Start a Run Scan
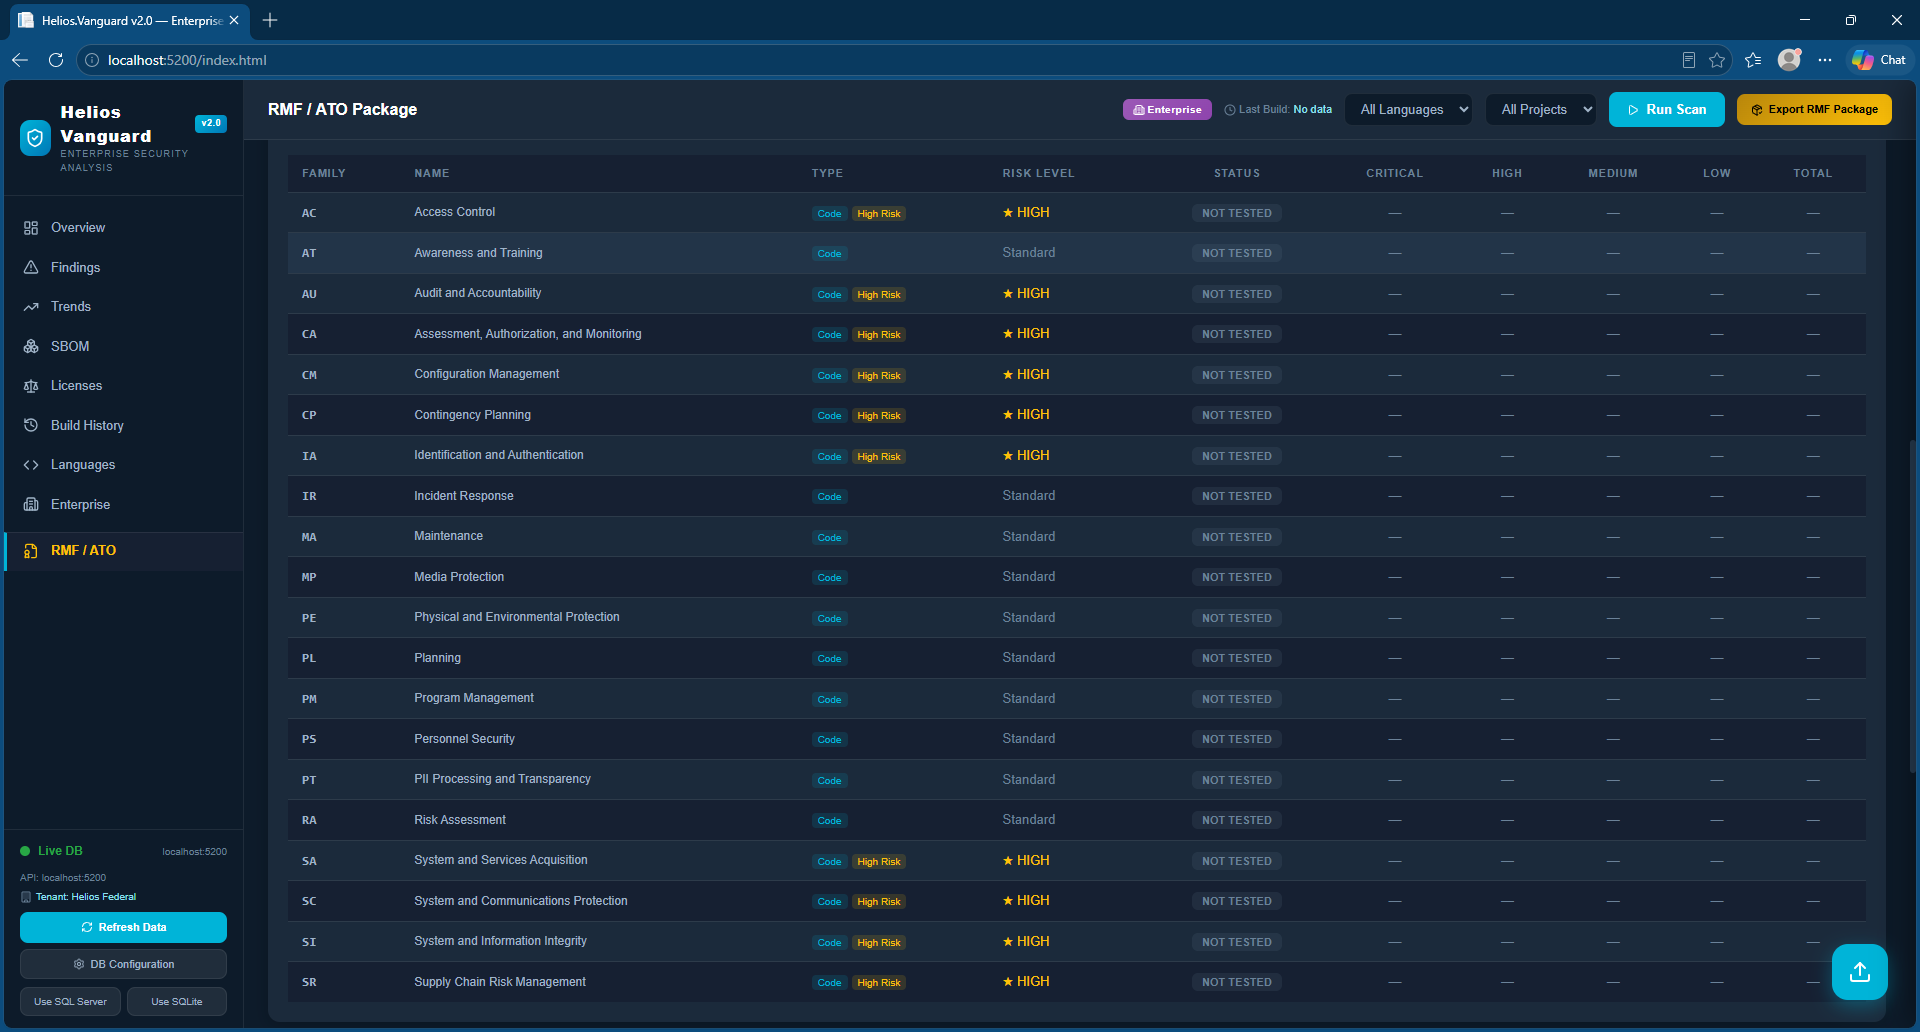This screenshot has height=1032, width=1920. (x=1667, y=110)
